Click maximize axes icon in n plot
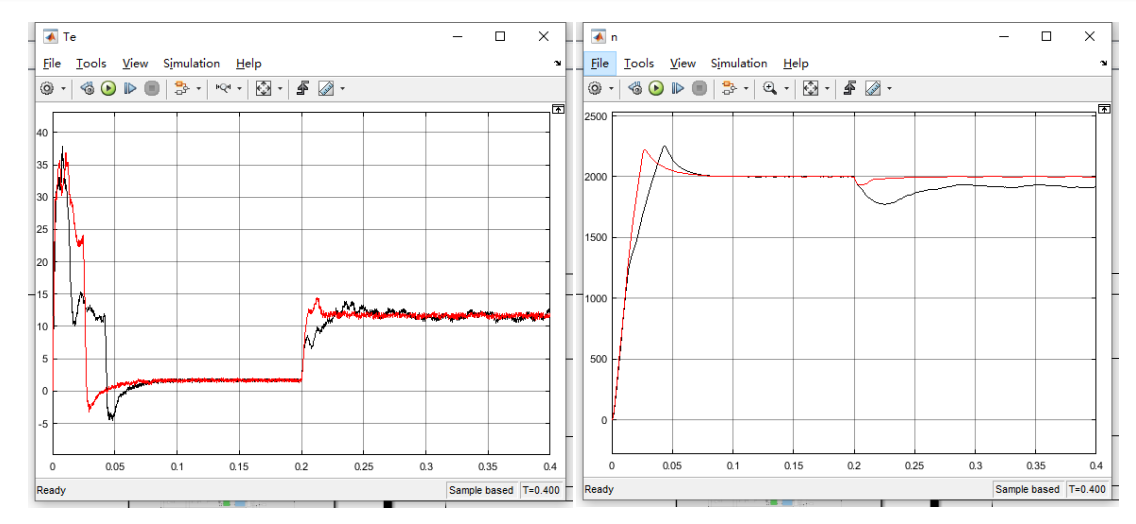The image size is (1136, 524). click(x=1104, y=109)
